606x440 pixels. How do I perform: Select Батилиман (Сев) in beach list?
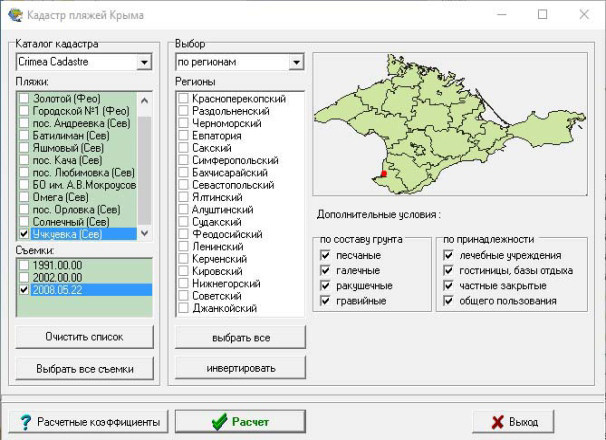(x=71, y=135)
